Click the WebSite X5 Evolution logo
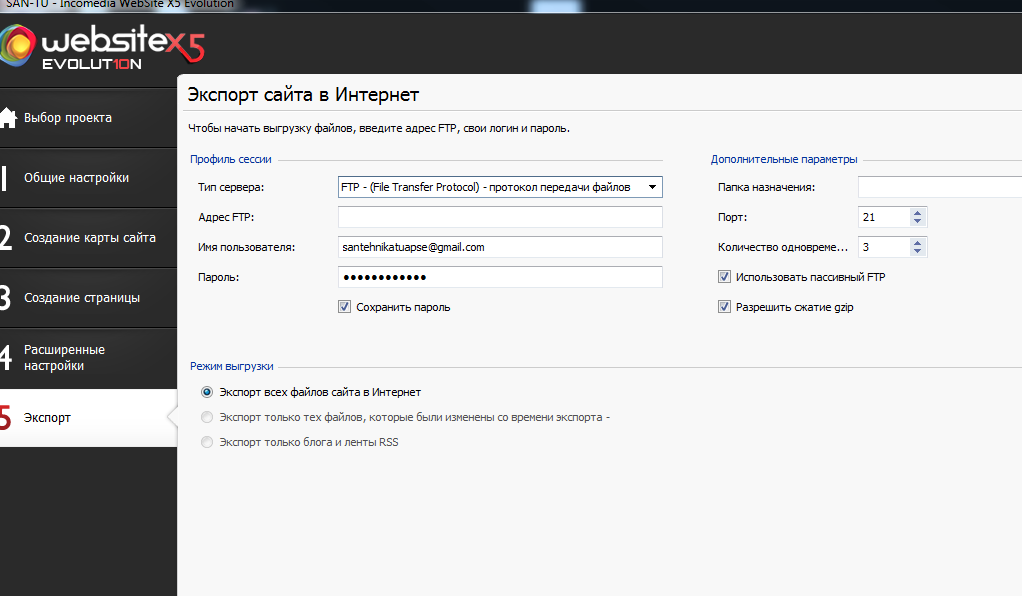1022x596 pixels. point(102,47)
